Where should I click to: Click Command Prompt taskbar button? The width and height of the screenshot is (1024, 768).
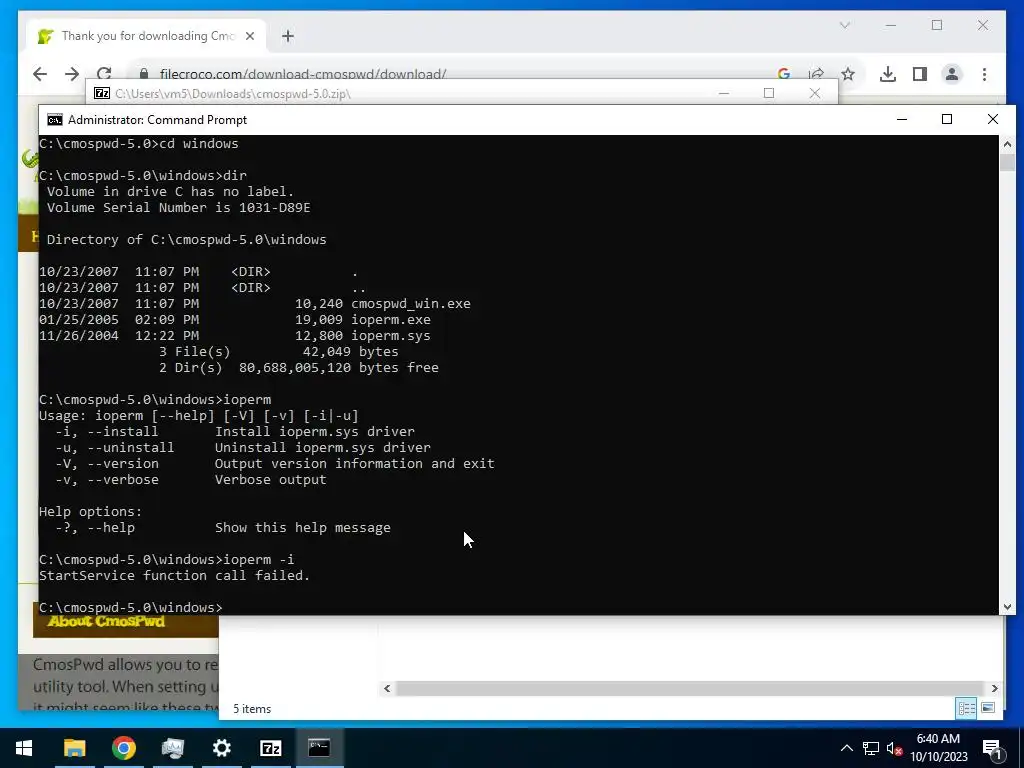[319, 748]
